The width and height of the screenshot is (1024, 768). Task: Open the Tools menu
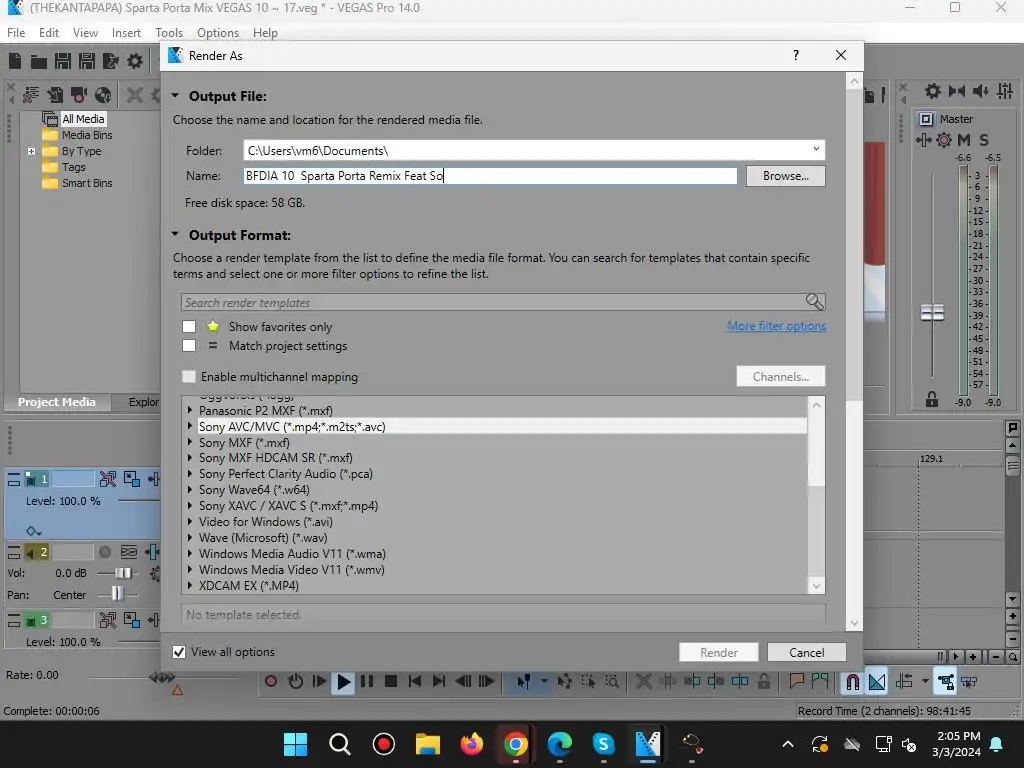pos(168,33)
